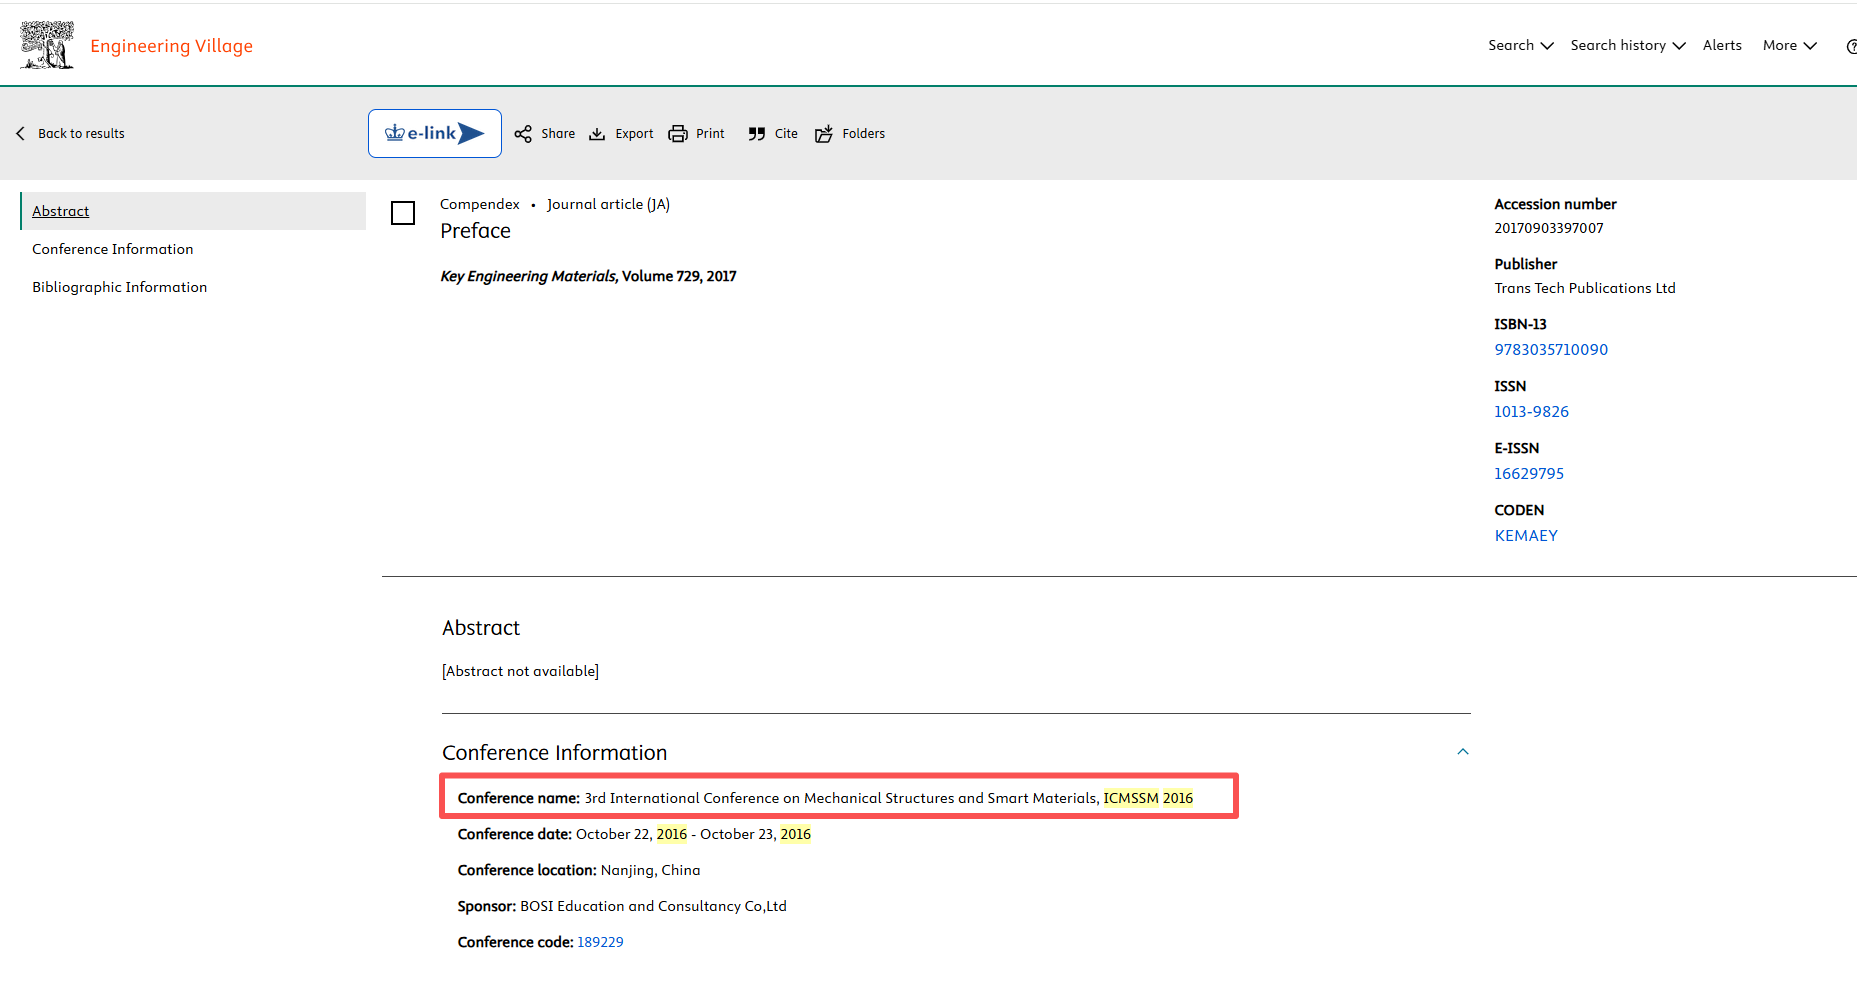
Task: Open the help icon in top-right corner
Action: (x=1850, y=46)
